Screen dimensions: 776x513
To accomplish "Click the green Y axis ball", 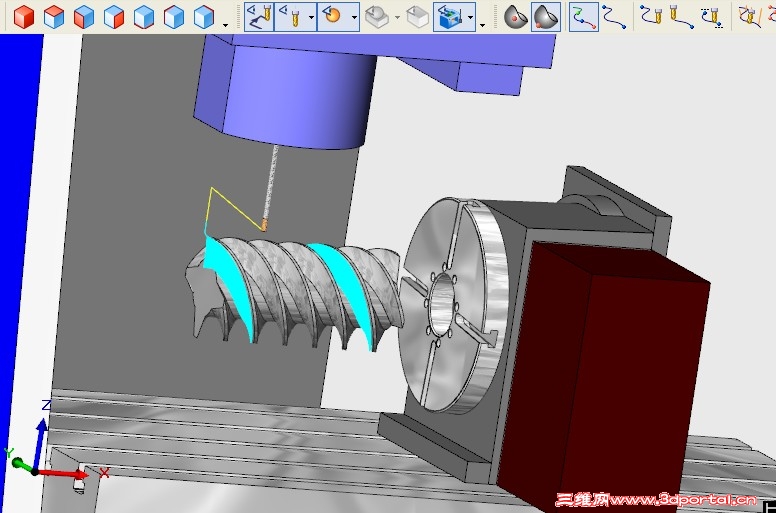I will pos(18,463).
